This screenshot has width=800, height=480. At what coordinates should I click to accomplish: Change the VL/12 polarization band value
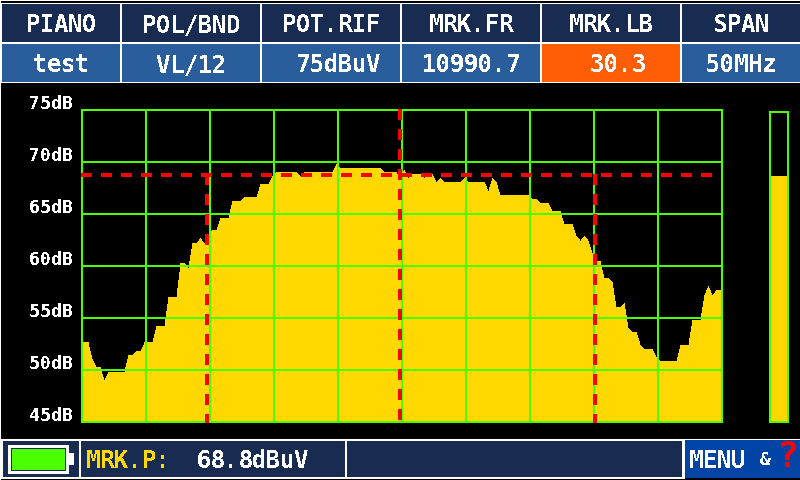click(x=191, y=63)
